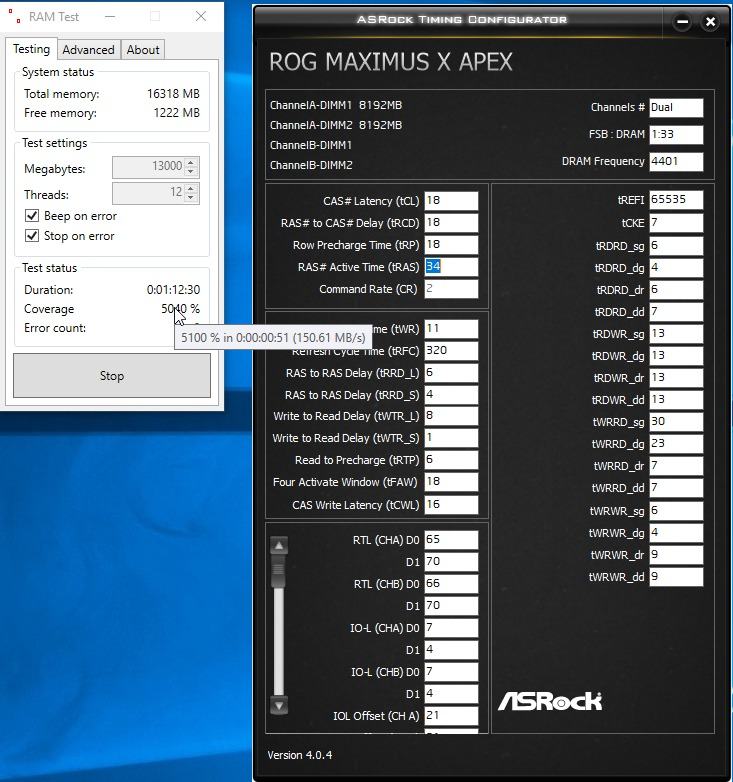The width and height of the screenshot is (733, 782).
Task: Click the tWTR_S value field
Action: click(x=451, y=437)
